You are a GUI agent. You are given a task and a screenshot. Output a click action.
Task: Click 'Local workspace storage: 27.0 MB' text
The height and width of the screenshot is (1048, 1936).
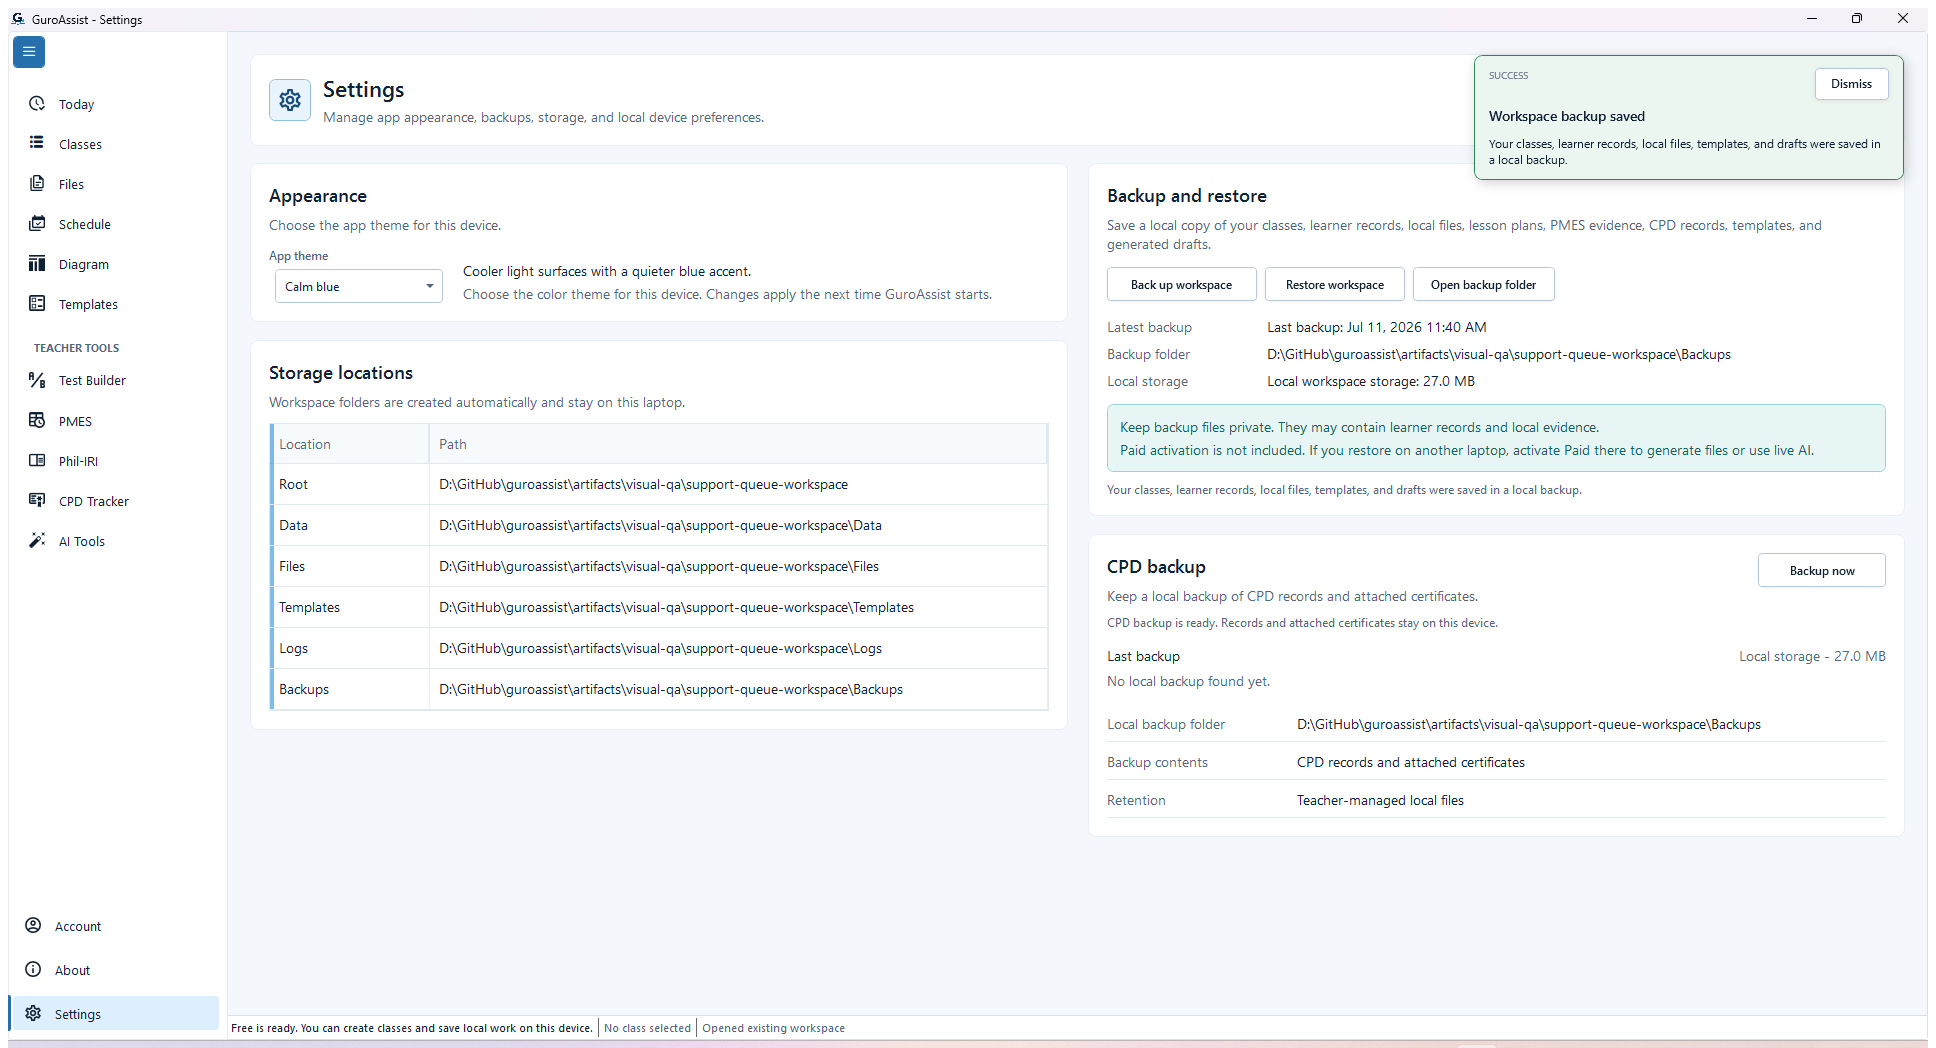click(1370, 381)
